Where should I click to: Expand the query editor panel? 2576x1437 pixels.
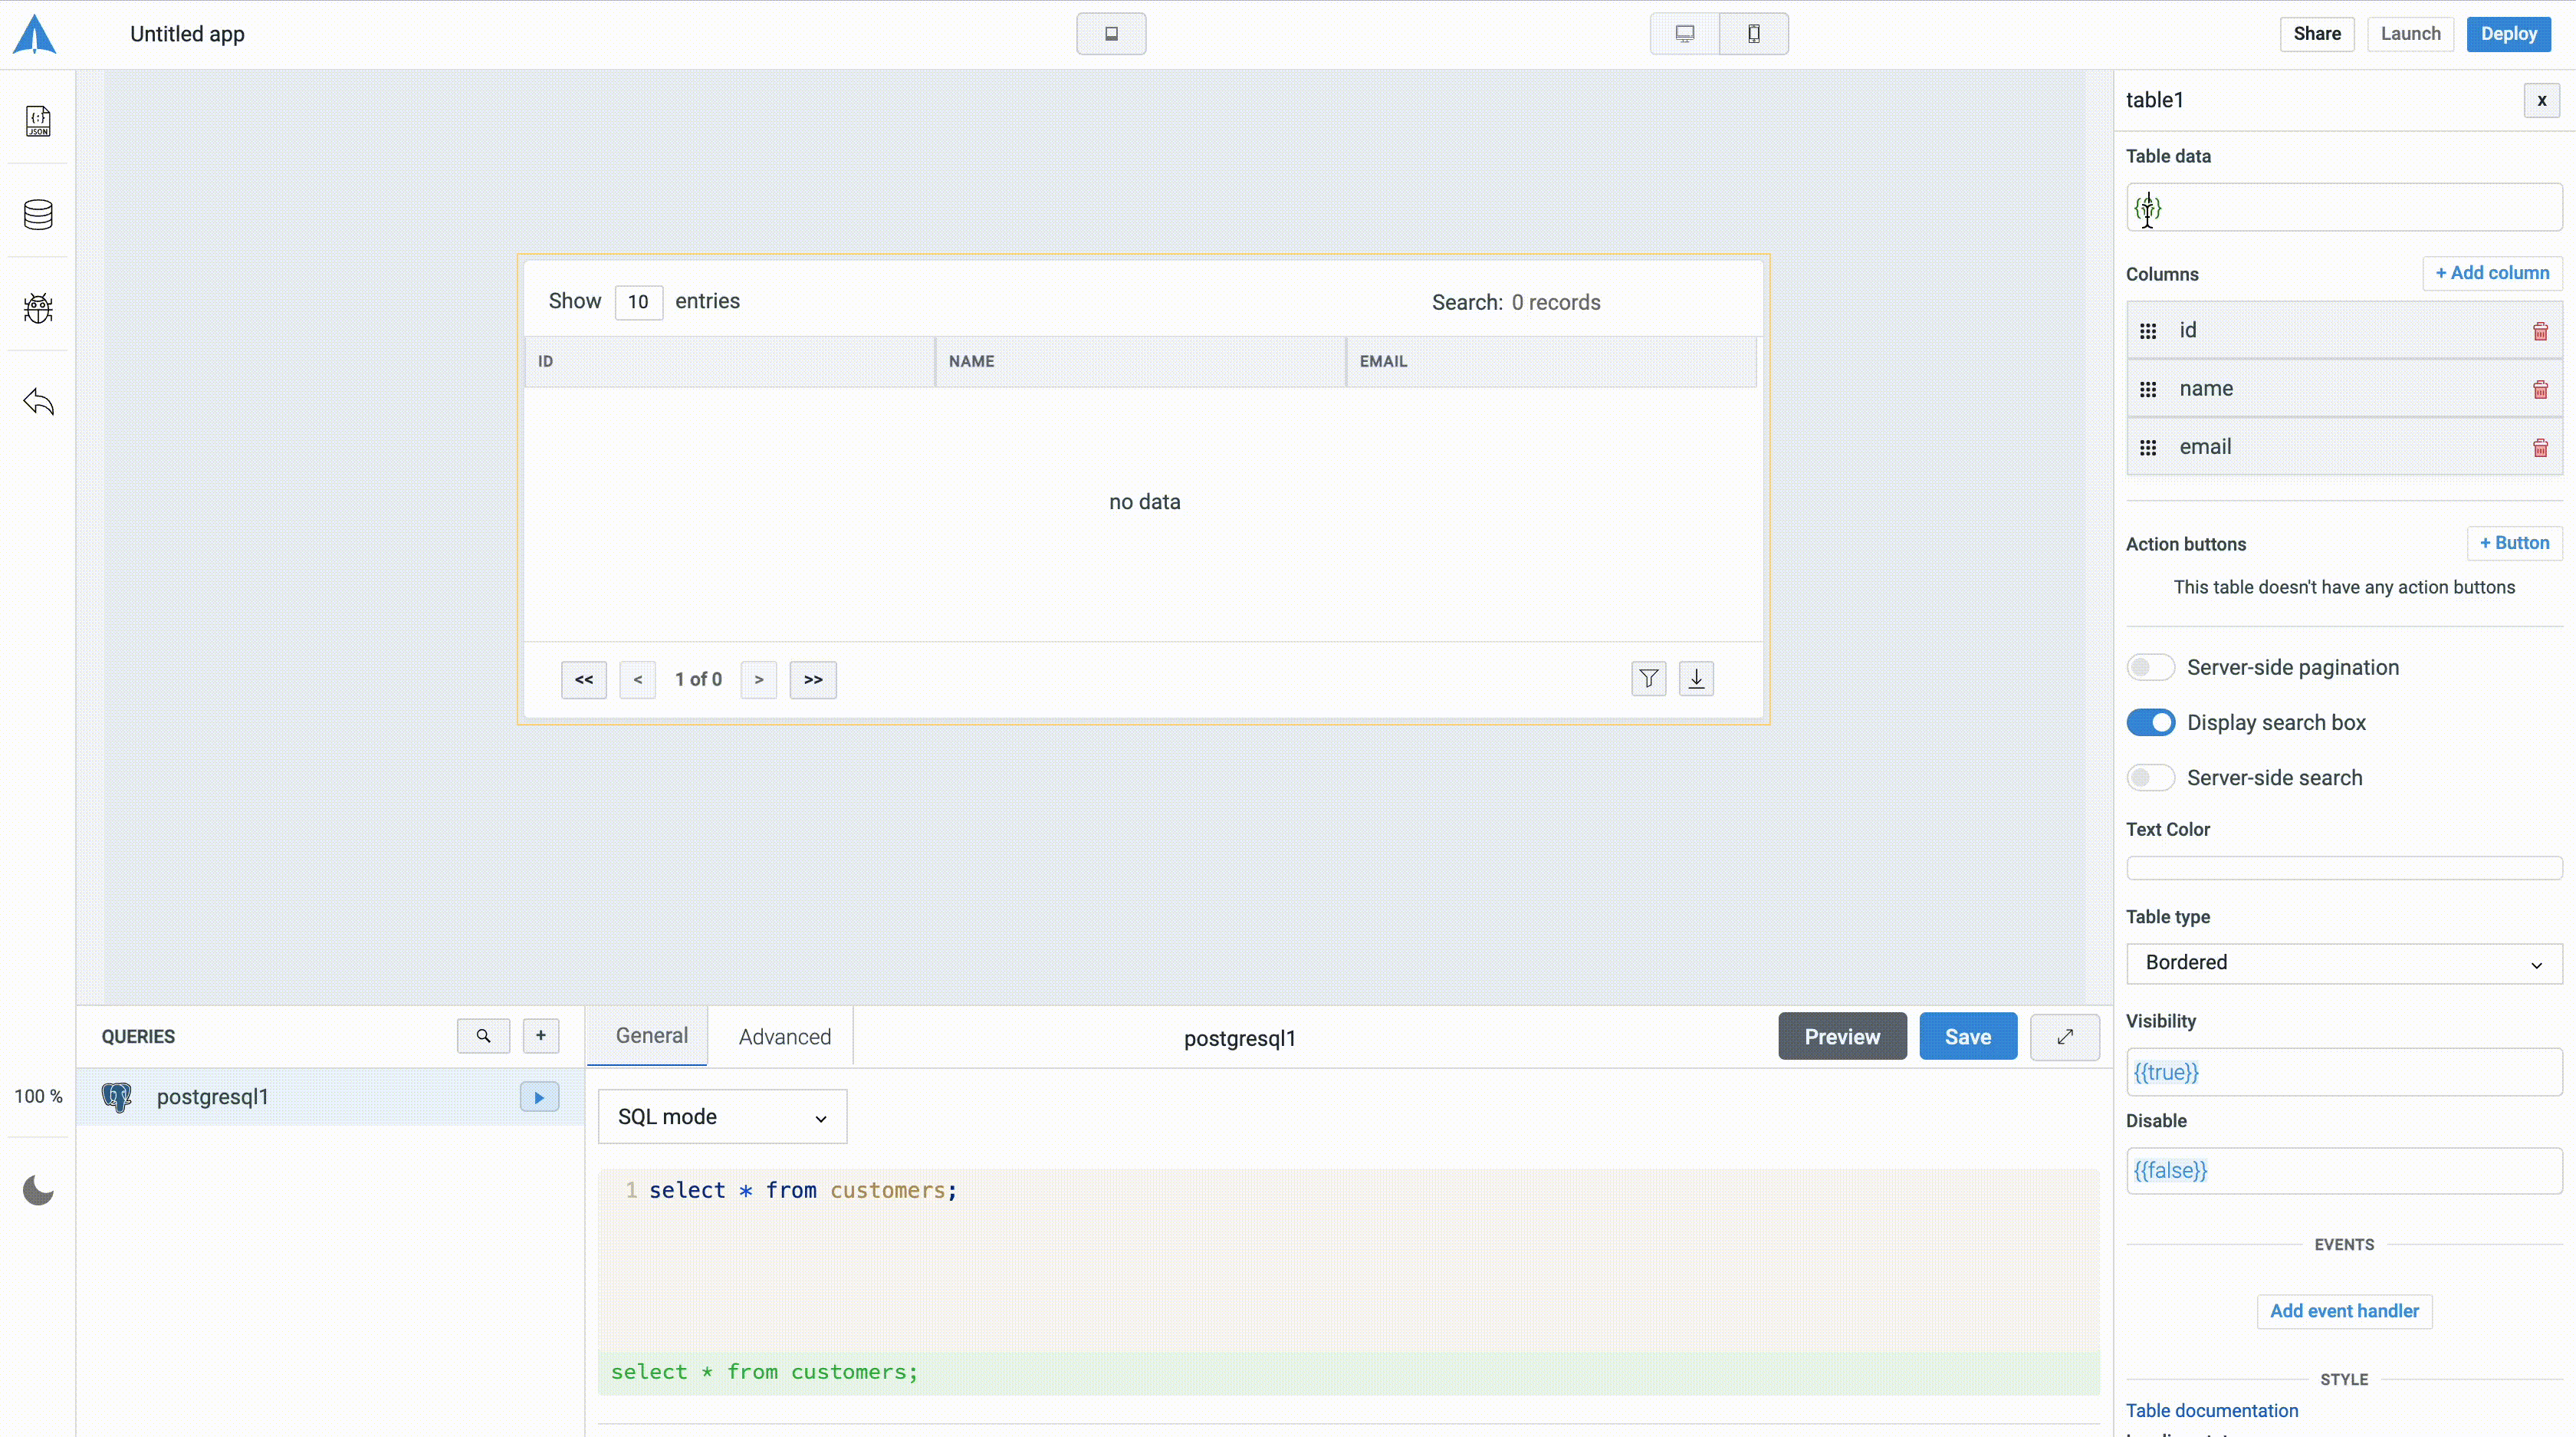tap(2064, 1037)
